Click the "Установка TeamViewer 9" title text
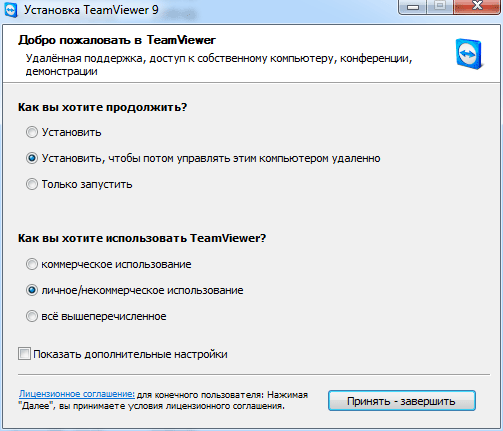503x431 pixels. (91, 10)
